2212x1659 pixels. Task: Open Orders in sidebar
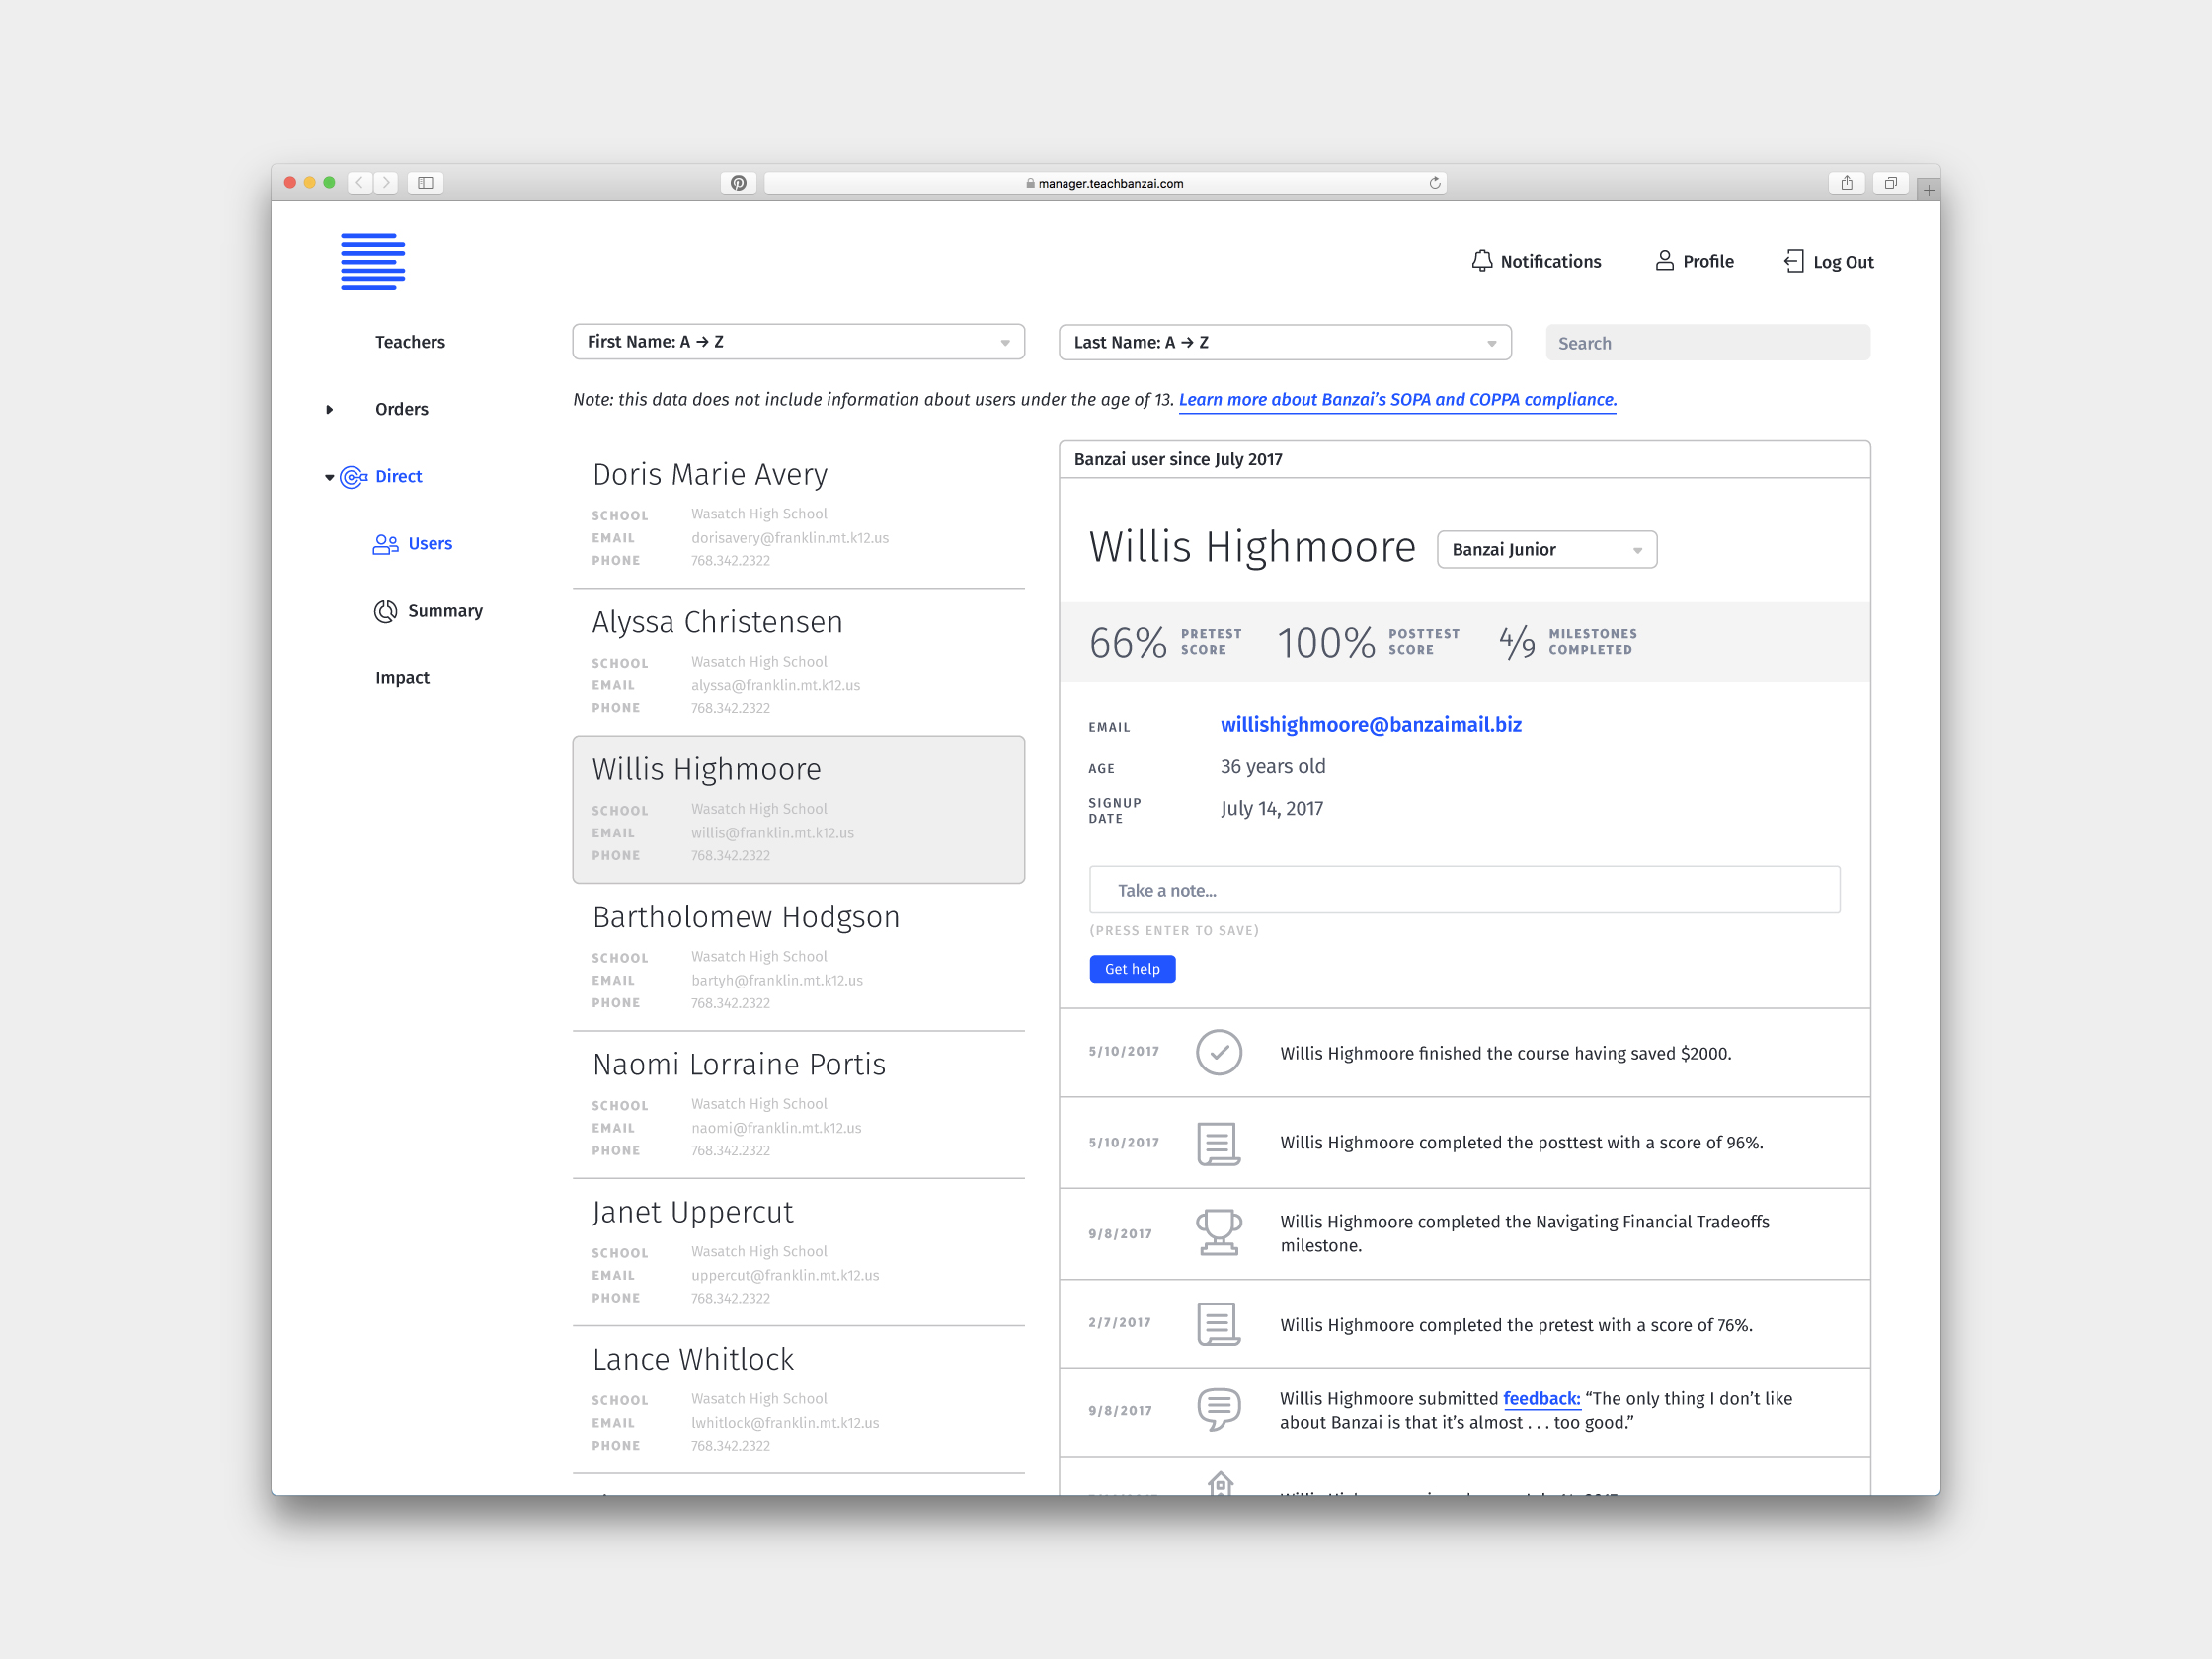(402, 409)
